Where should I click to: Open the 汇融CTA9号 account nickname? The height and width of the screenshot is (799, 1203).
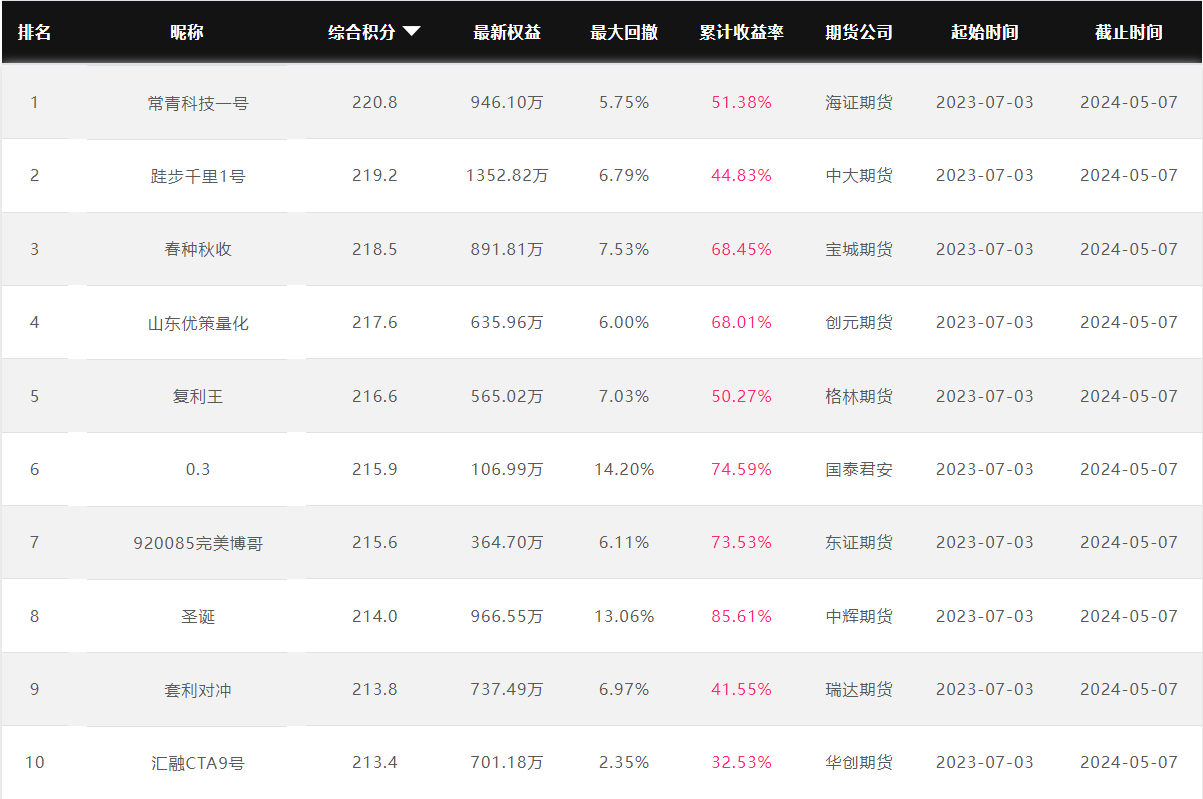[198, 763]
